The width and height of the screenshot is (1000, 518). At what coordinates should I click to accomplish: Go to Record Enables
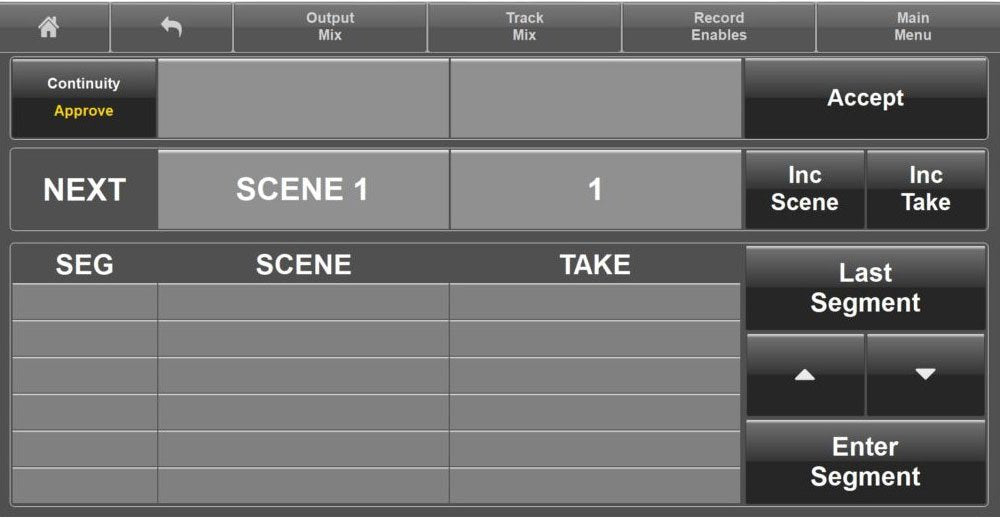(x=718, y=27)
